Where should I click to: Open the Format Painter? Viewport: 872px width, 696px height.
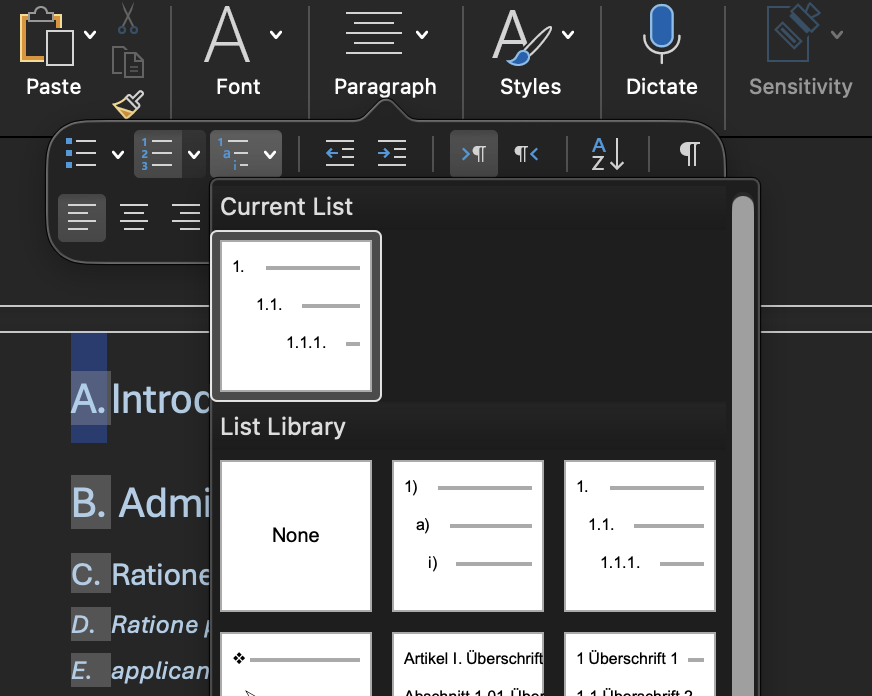128,104
